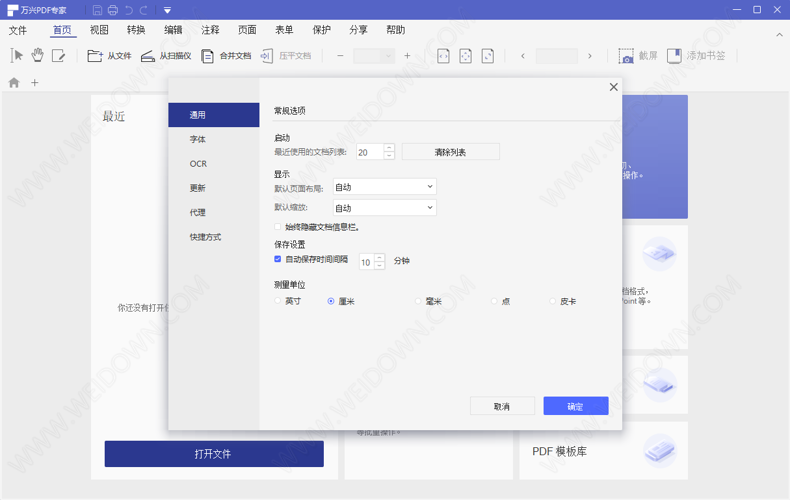Select 英寸 measurement unit radio
Screen dimensions: 790x500
click(279, 301)
